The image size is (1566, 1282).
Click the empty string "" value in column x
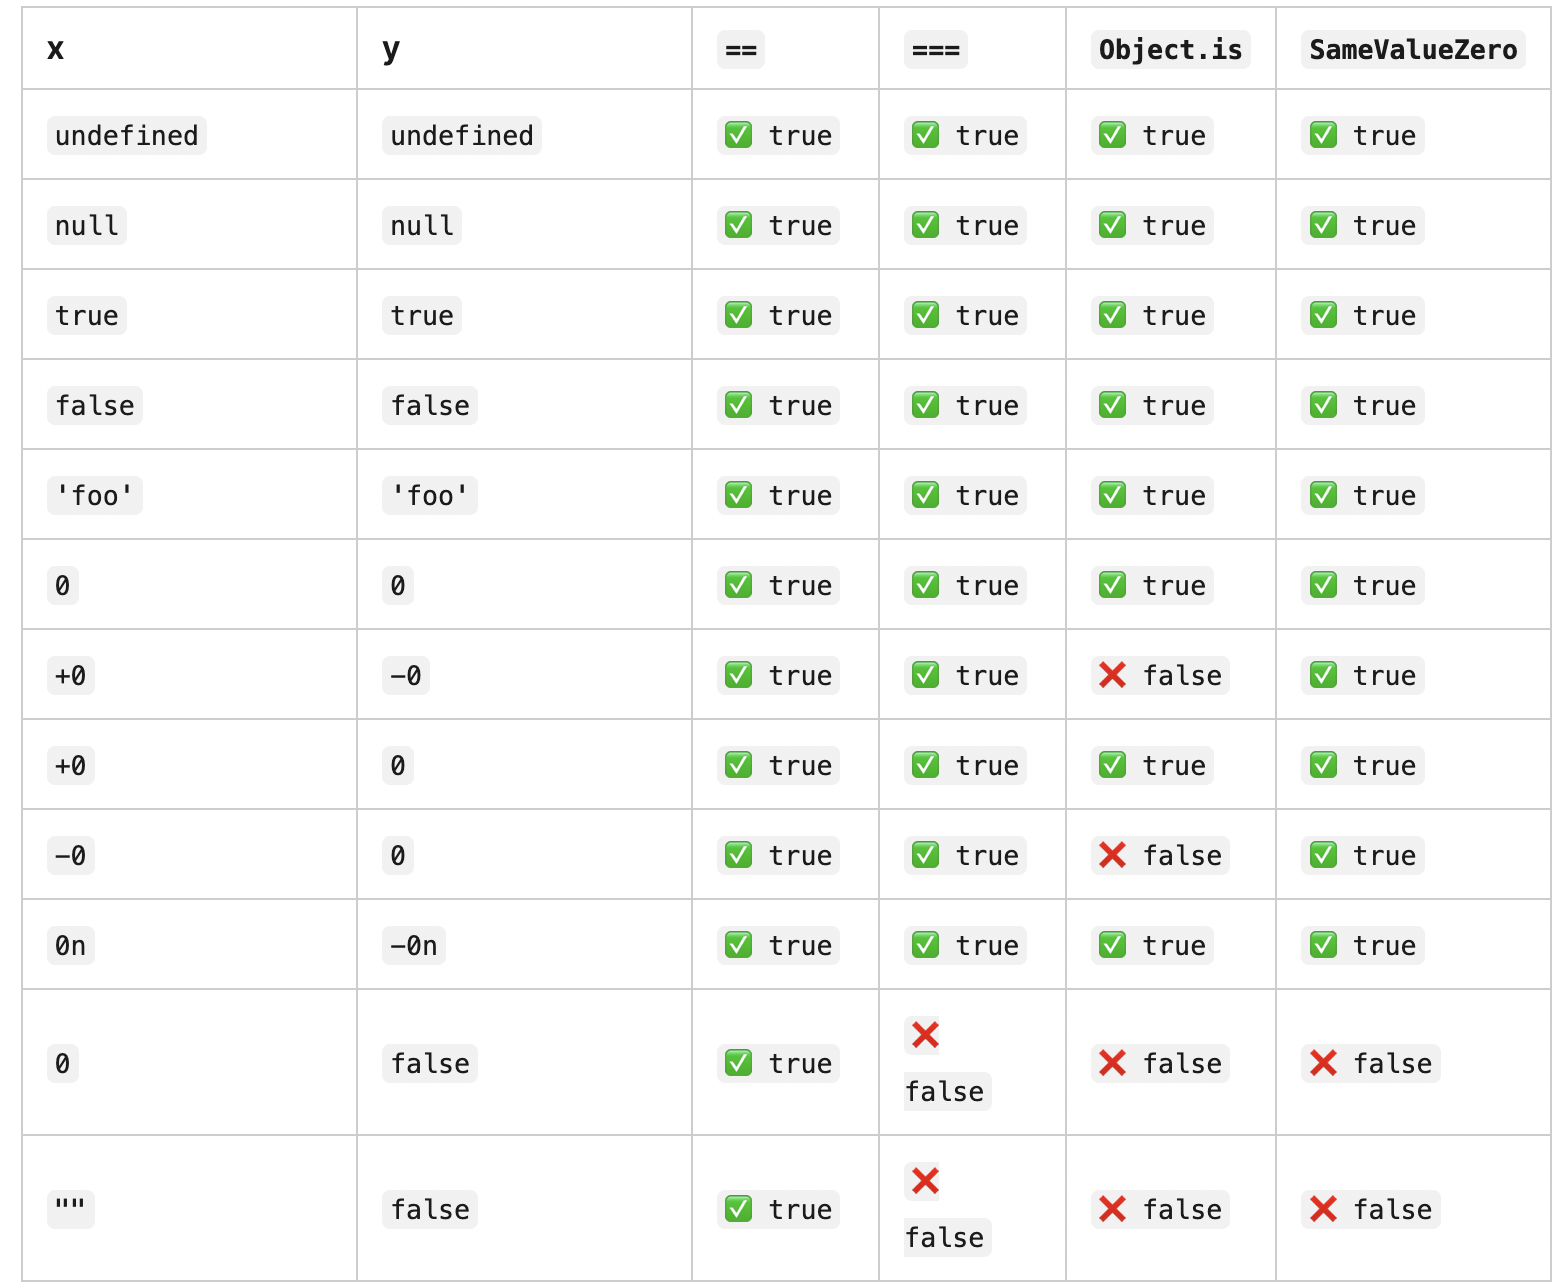(71, 1210)
